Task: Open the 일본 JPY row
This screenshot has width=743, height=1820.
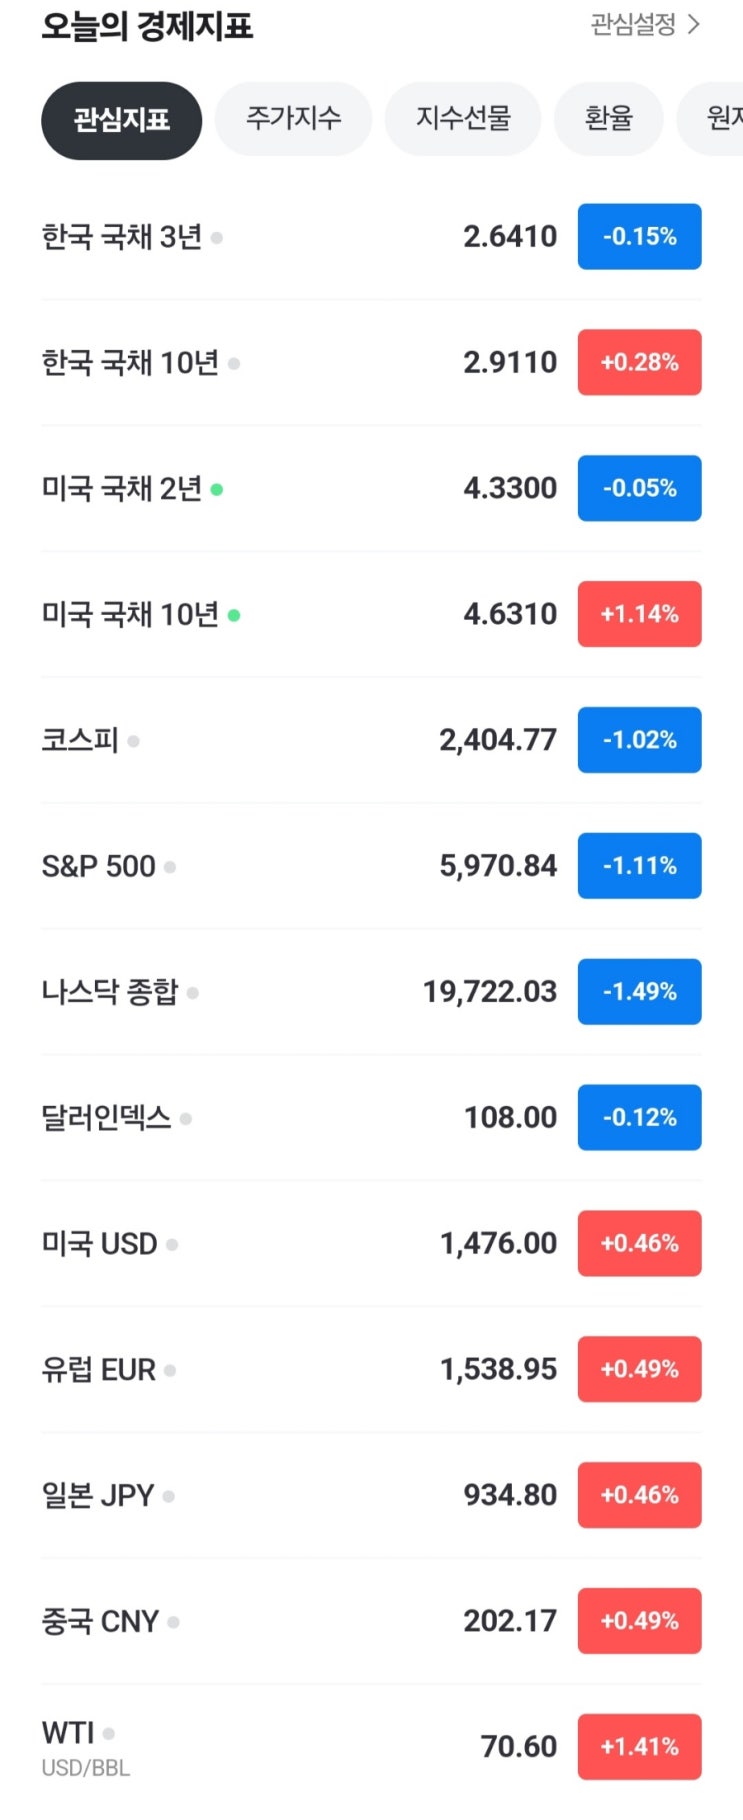Action: [300, 1496]
